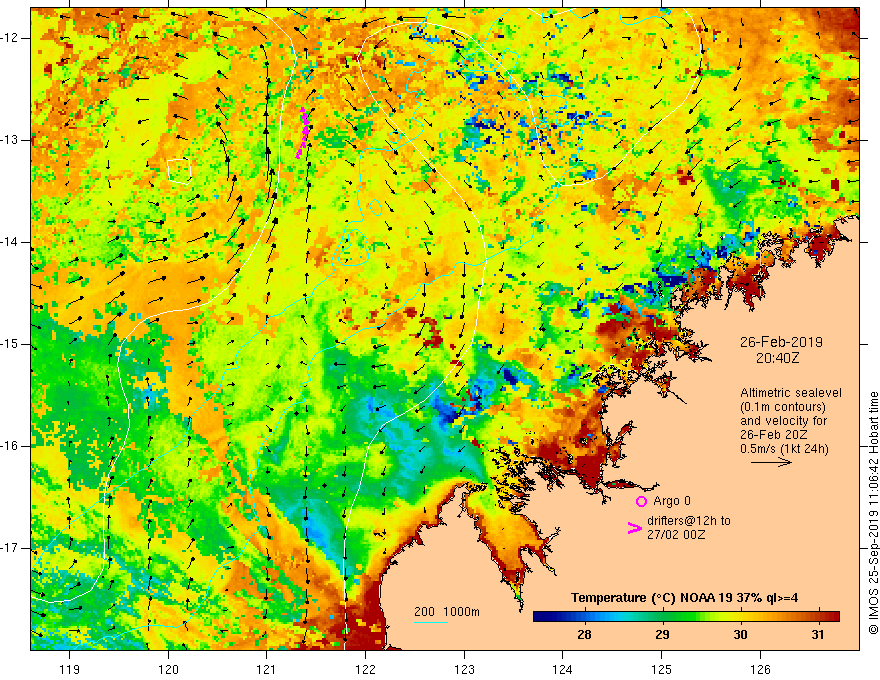Click the longitude axis label 123

coord(464,669)
